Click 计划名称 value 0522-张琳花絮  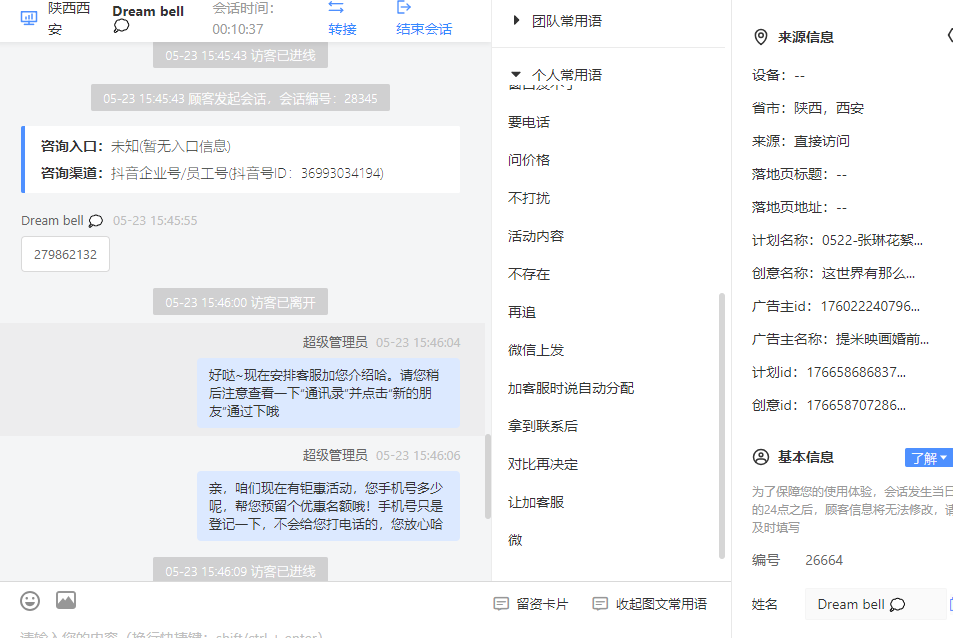click(872, 241)
